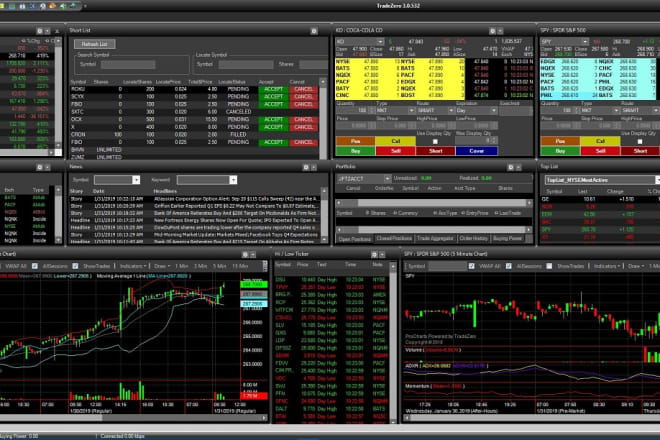
Task: Click small arrow button beside KO panel gear
Action: coord(500,31)
